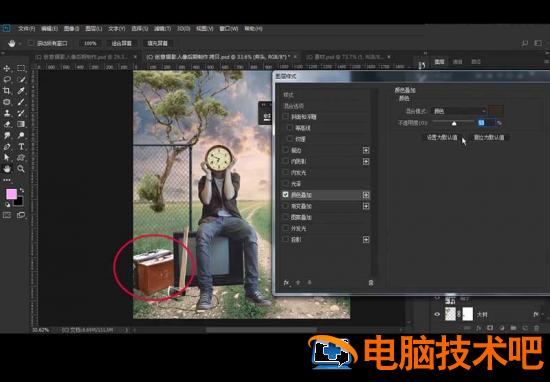The height and width of the screenshot is (382, 550).
Task: Swap foreground and background colors
Action: tap(22, 190)
